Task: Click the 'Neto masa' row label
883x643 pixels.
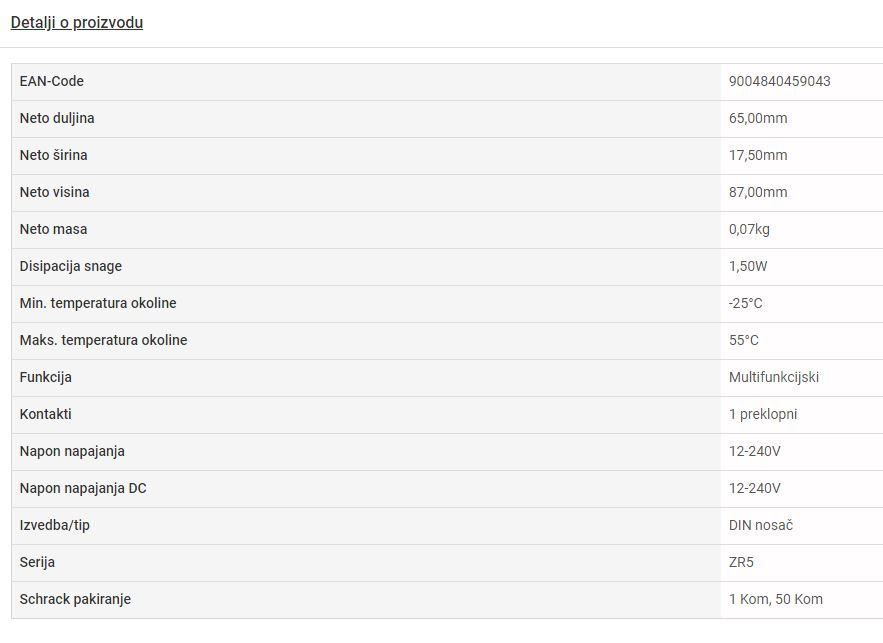Action: (x=54, y=229)
